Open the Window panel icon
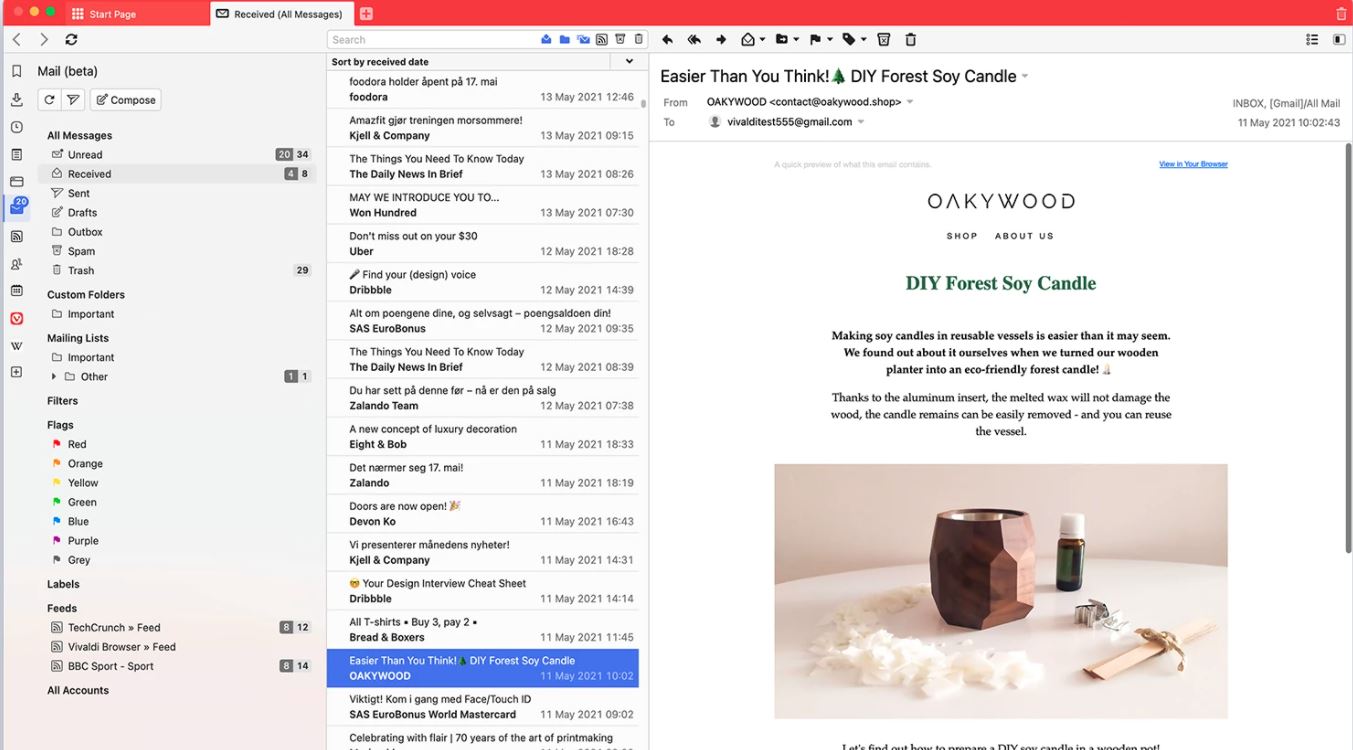Viewport: 1353px width, 750px height. (x=16, y=182)
